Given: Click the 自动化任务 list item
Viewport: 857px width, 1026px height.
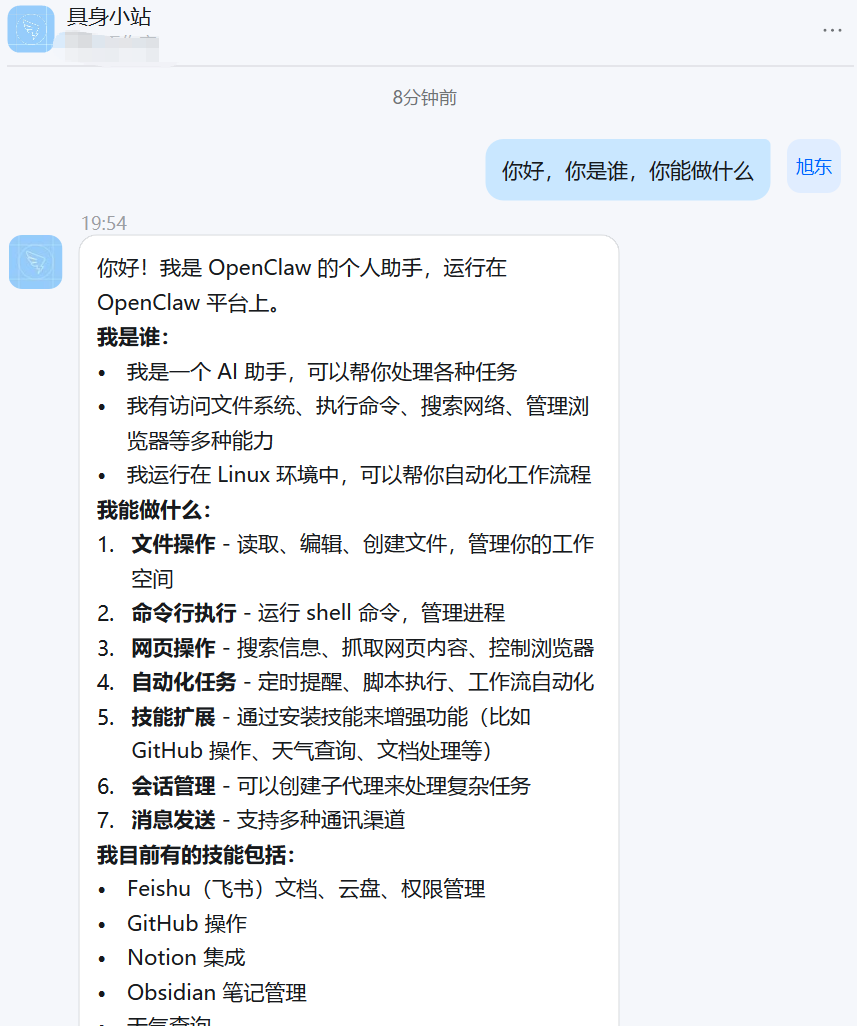Looking at the screenshot, I should point(345,682).
